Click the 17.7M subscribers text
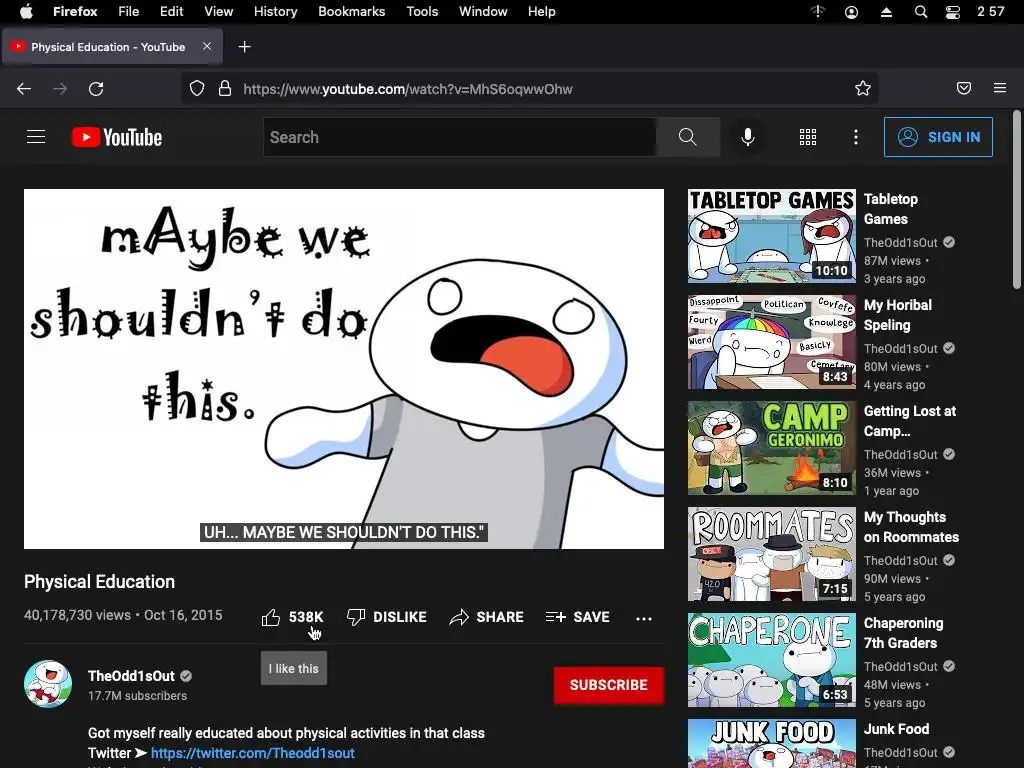The width and height of the screenshot is (1024, 768). click(x=137, y=696)
